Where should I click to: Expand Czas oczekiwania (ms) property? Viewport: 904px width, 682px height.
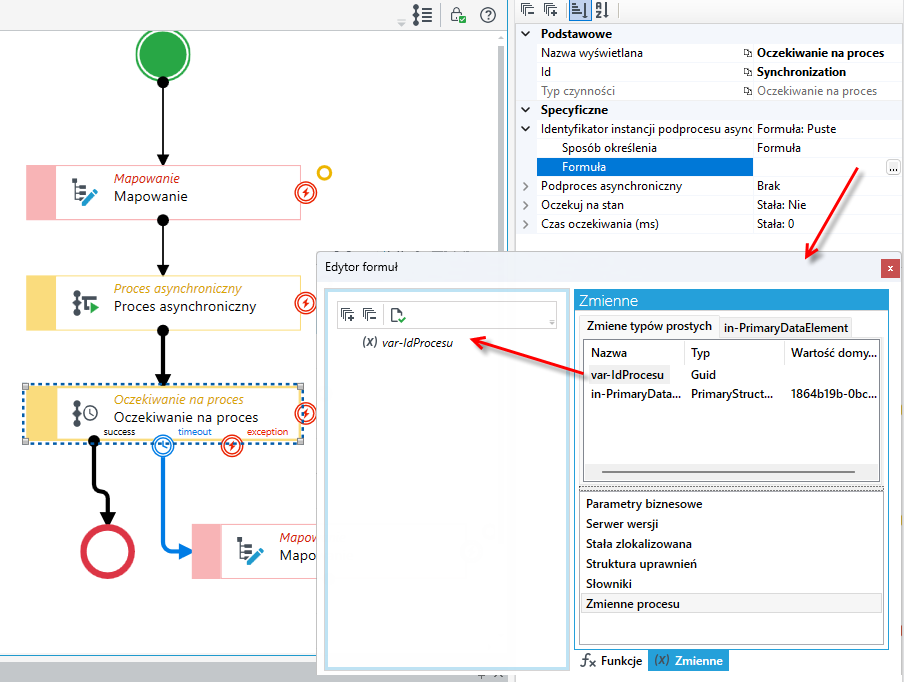(525, 224)
